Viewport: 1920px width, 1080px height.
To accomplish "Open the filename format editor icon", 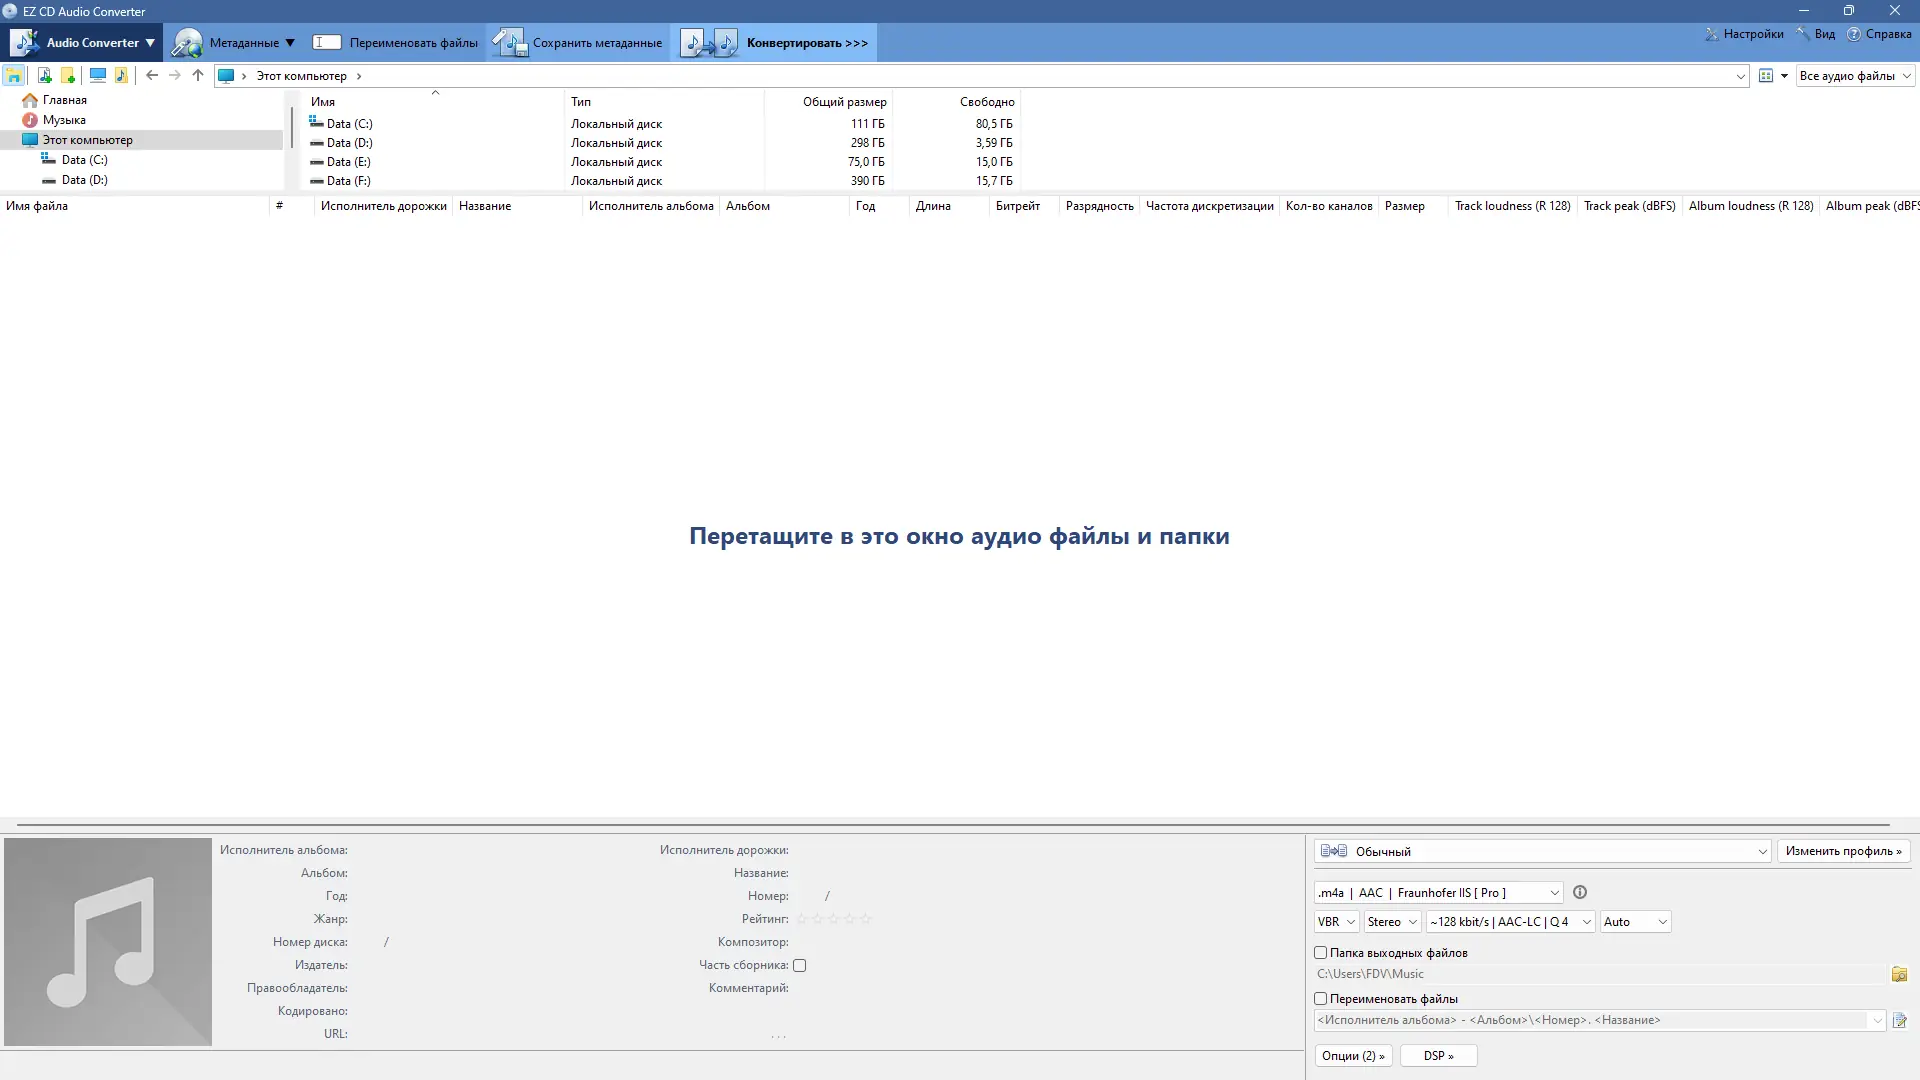I will [x=1899, y=1020].
